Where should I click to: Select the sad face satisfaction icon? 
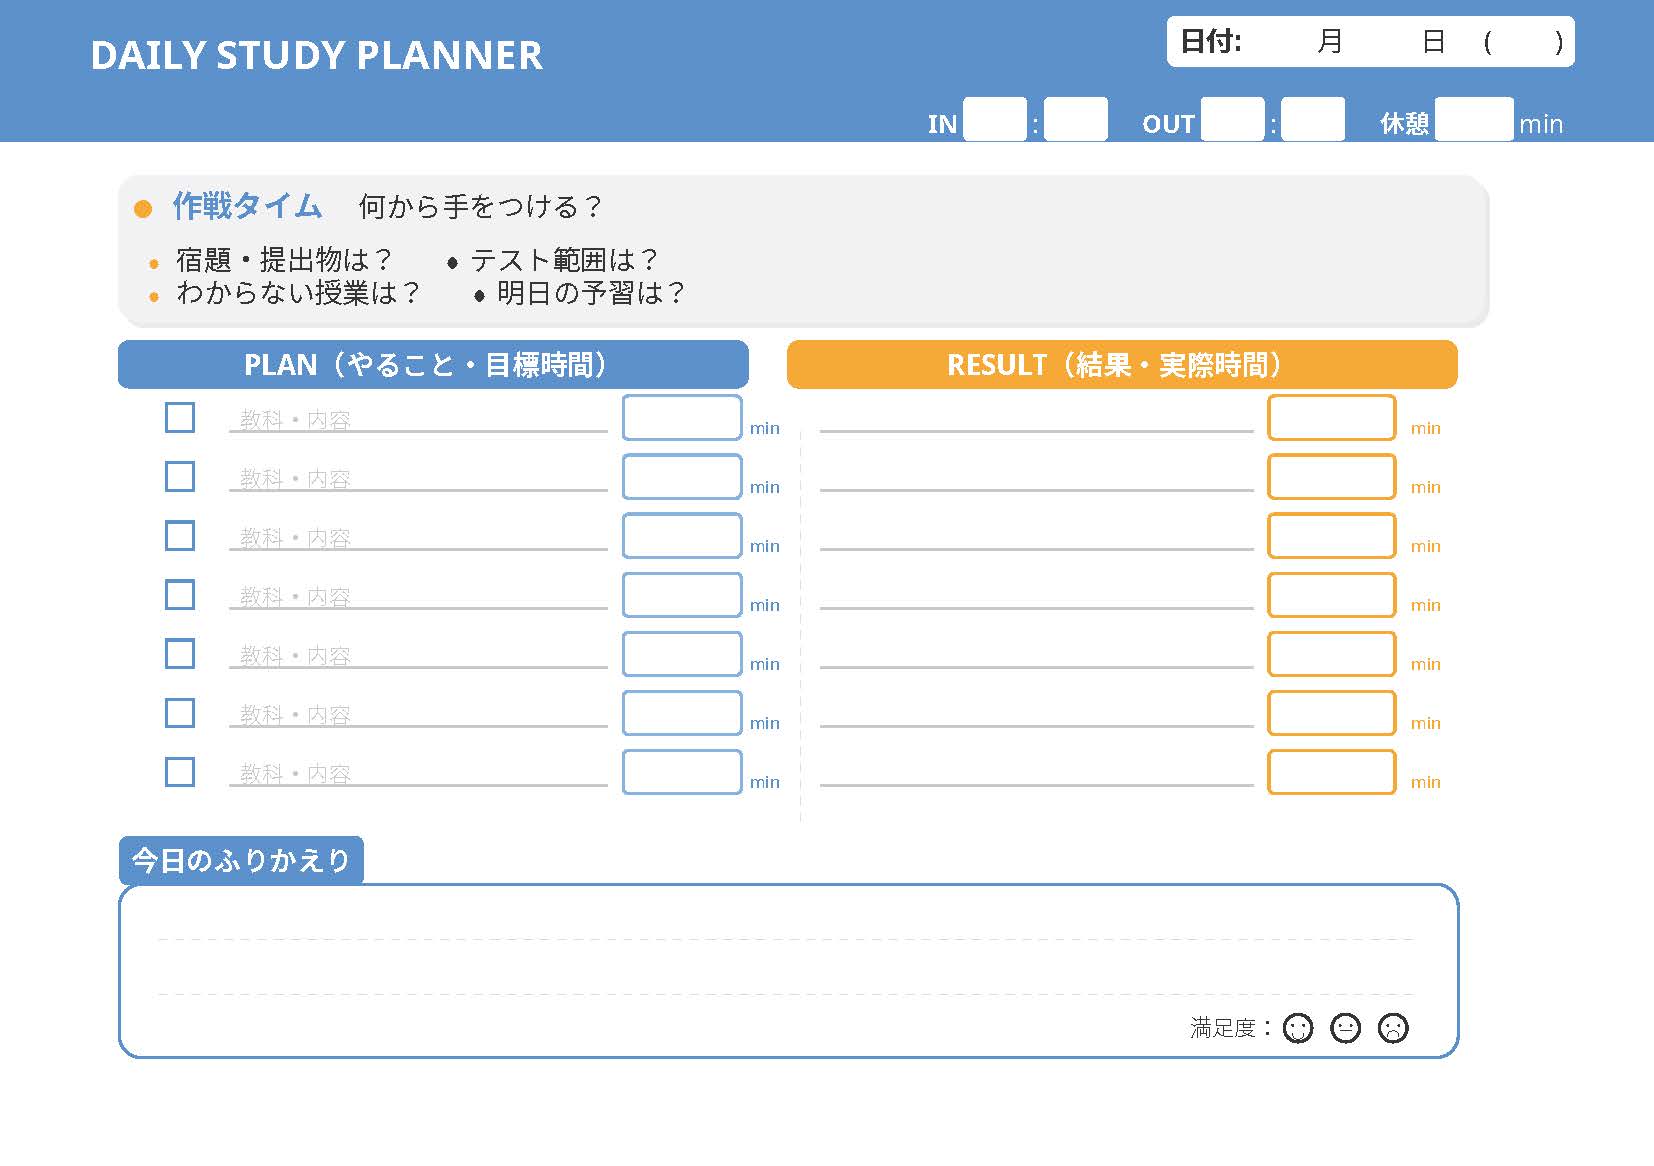1394,1028
